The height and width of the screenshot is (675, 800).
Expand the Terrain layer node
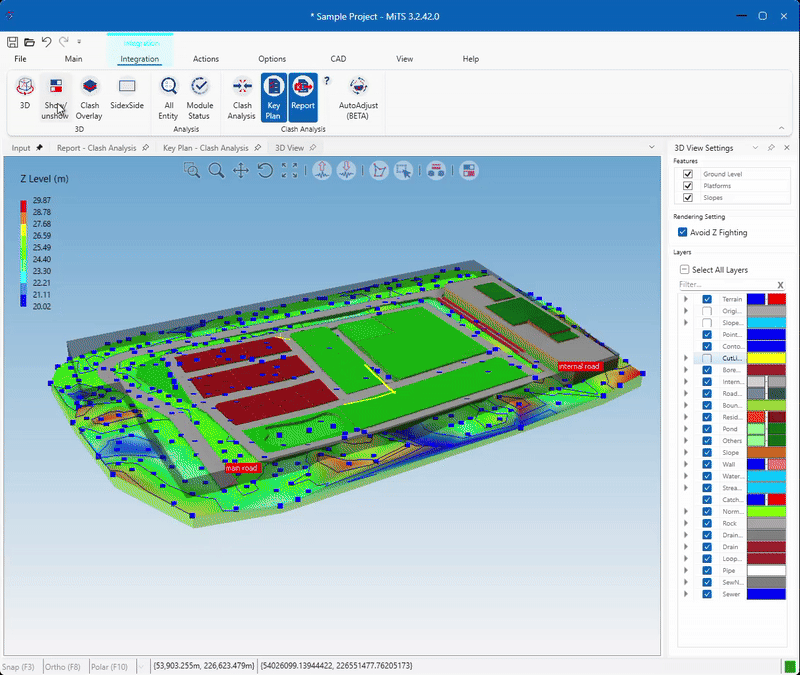pyautogui.click(x=686, y=299)
